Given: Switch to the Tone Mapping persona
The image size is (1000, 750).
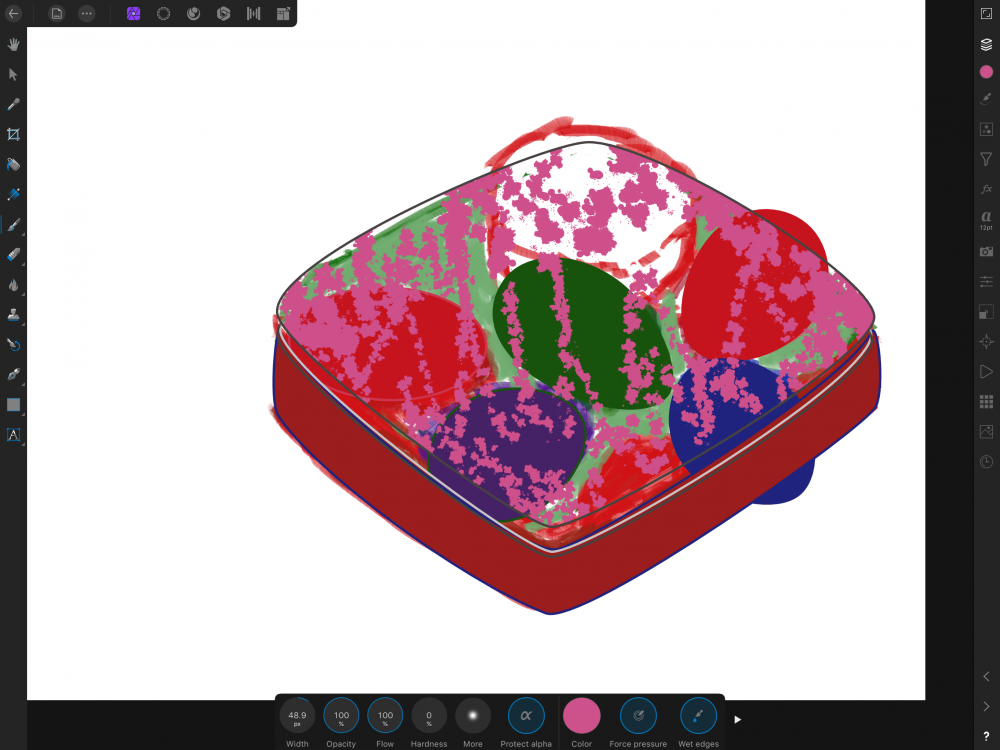Looking at the screenshot, I should click(253, 13).
